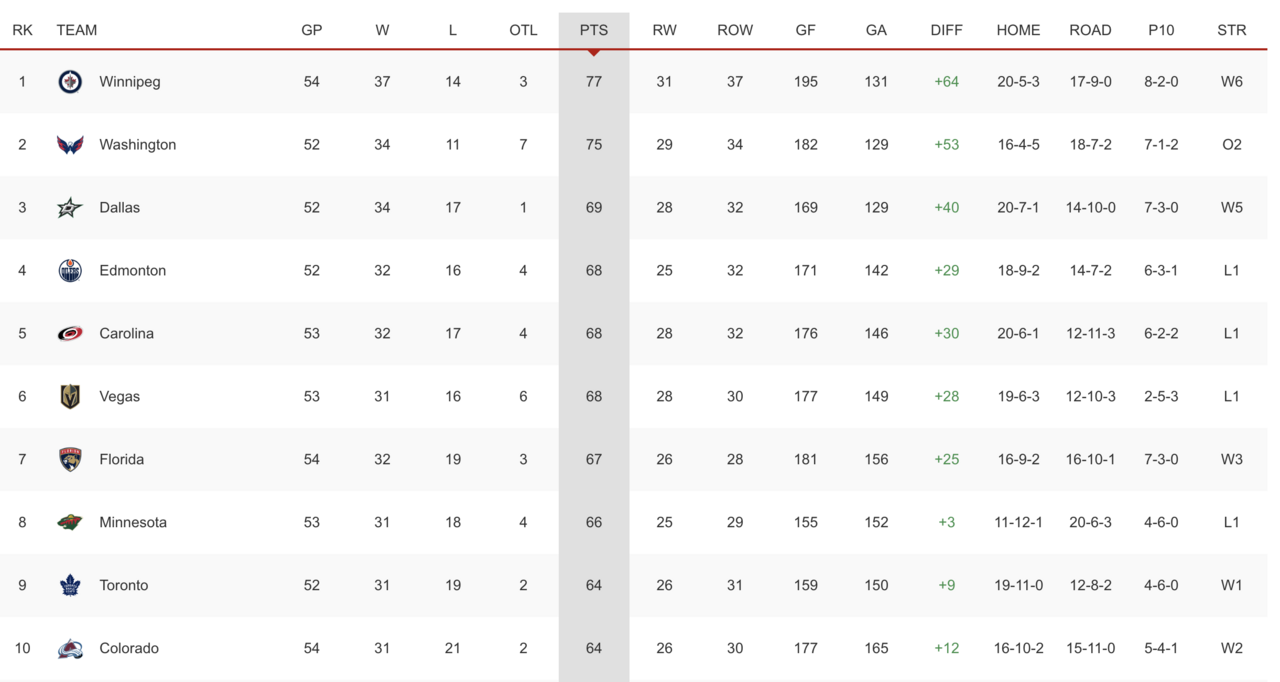Click the red sort arrow under PTS
The image size is (1280, 682).
594,52
